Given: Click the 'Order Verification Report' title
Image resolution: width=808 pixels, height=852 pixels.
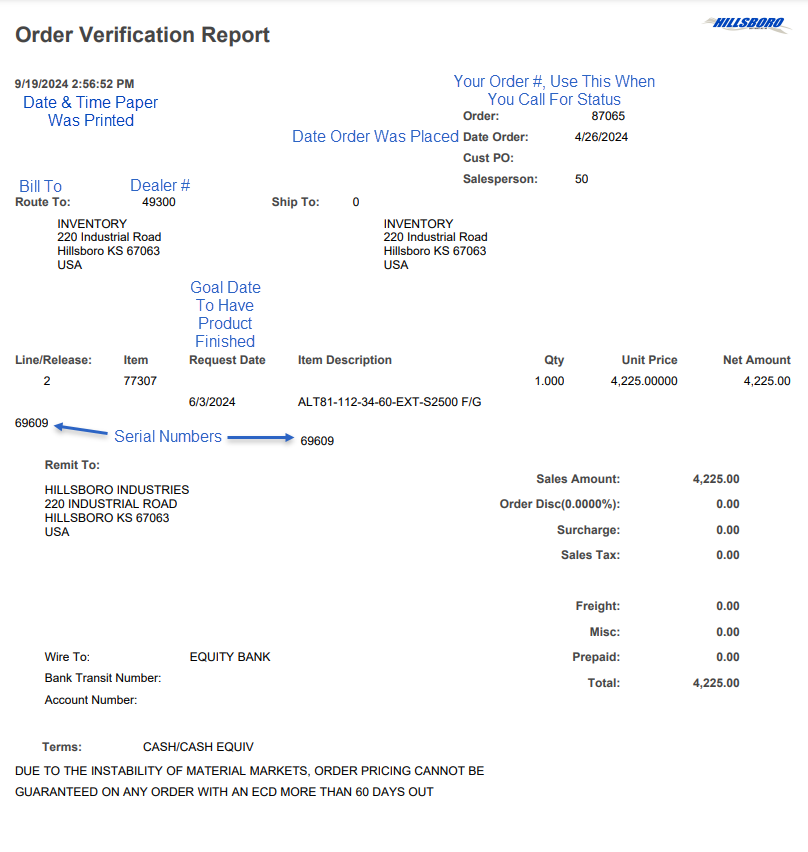Looking at the screenshot, I should (142, 35).
